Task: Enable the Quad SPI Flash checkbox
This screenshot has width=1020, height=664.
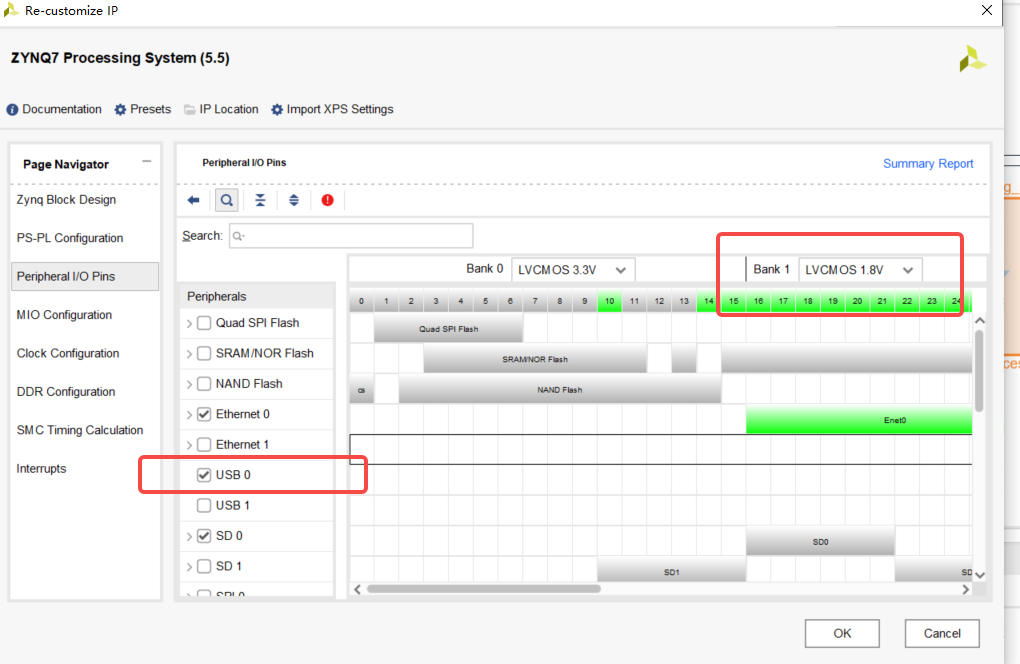Action: click(x=204, y=323)
